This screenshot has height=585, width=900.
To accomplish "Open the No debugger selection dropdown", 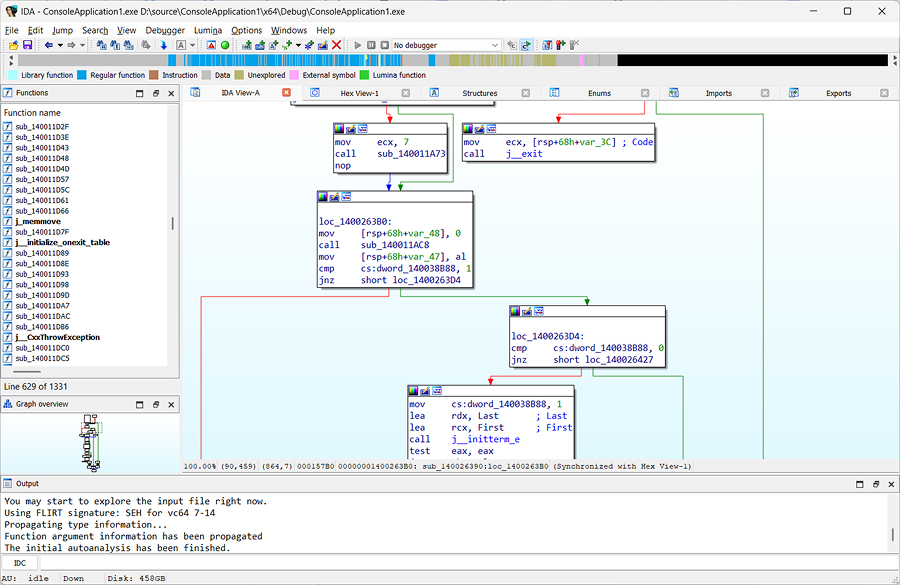I will pyautogui.click(x=495, y=45).
